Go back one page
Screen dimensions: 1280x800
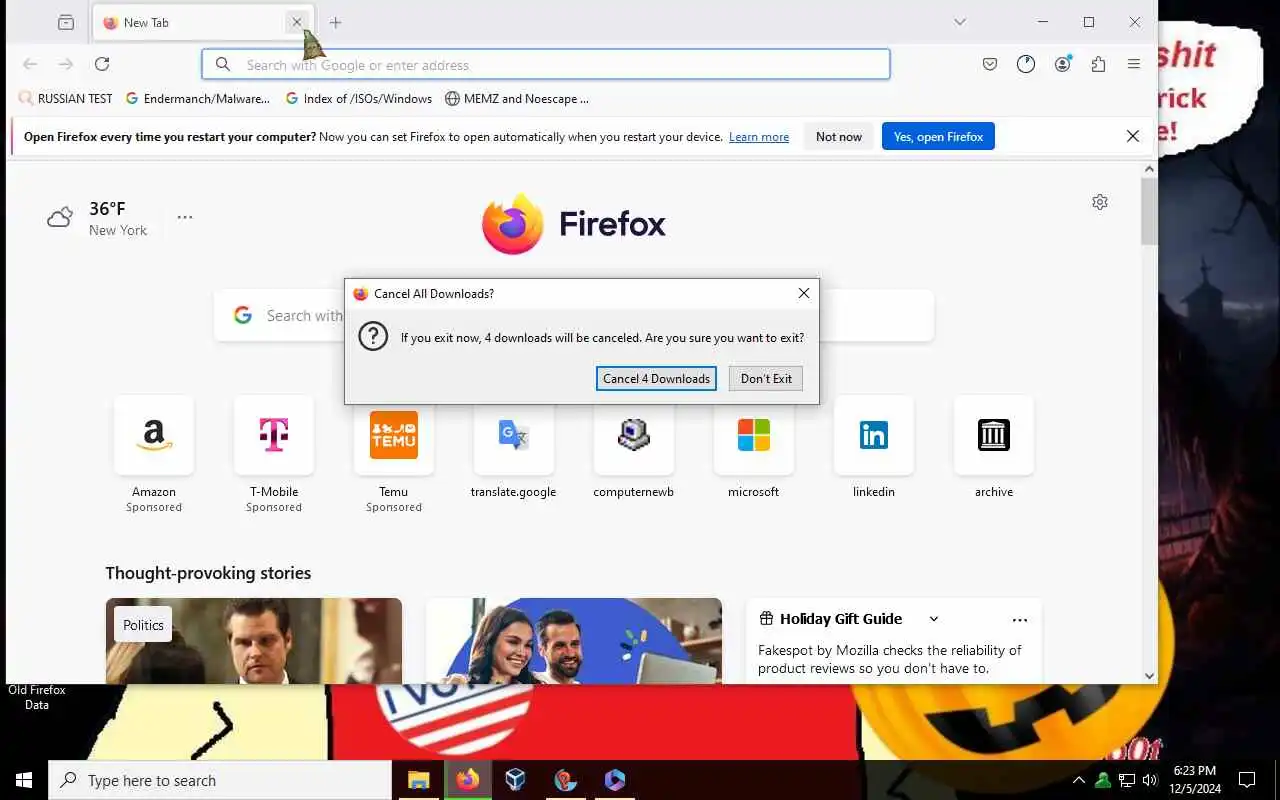pos(30,64)
